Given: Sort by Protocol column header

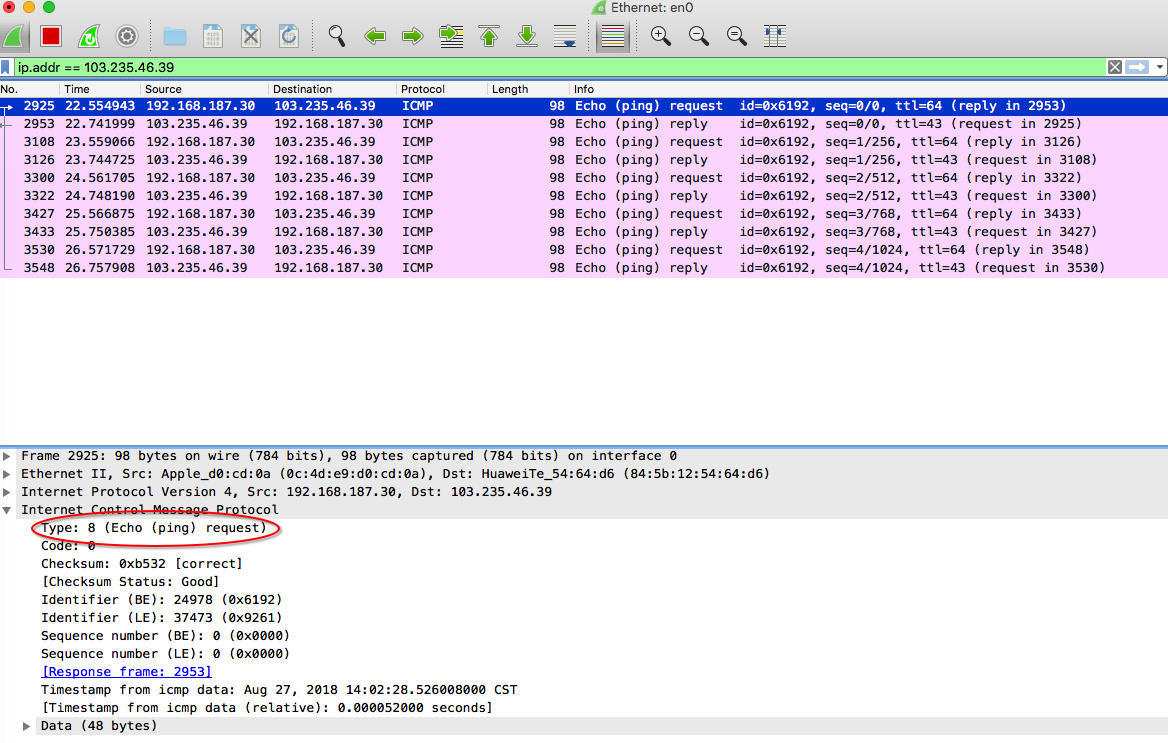Looking at the screenshot, I should (442, 89).
